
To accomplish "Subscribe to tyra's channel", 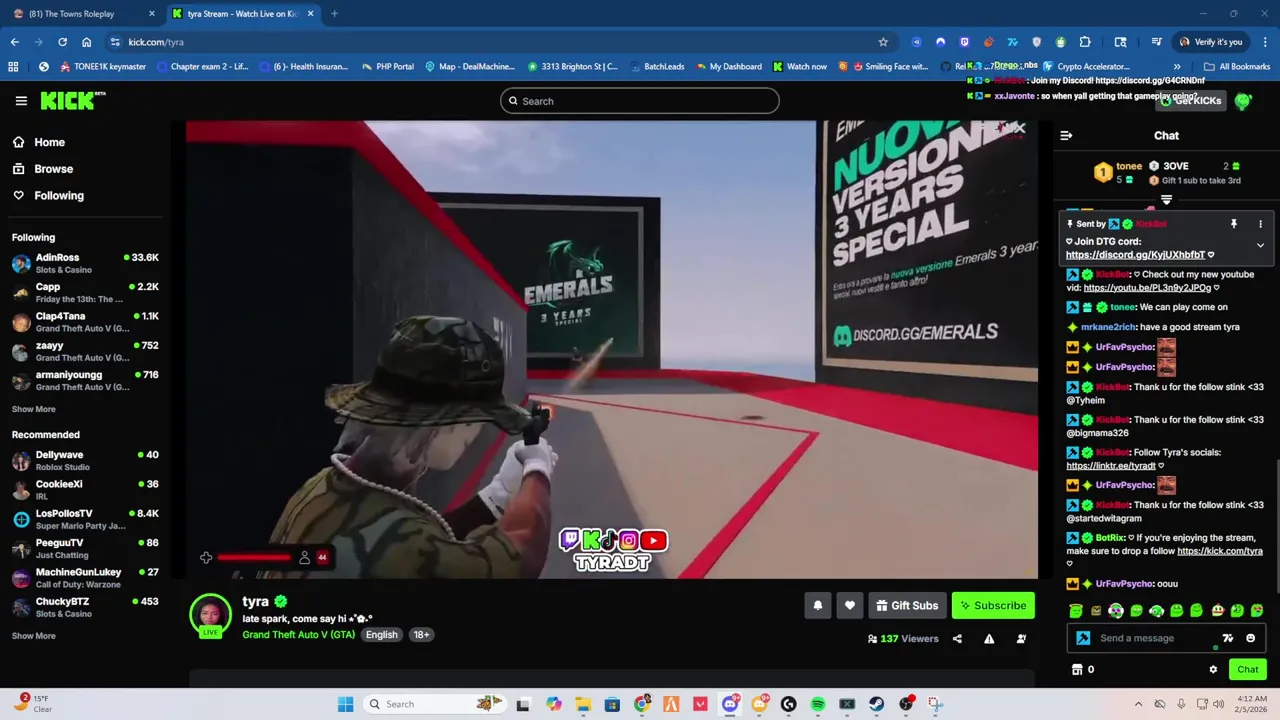I will [x=993, y=606].
